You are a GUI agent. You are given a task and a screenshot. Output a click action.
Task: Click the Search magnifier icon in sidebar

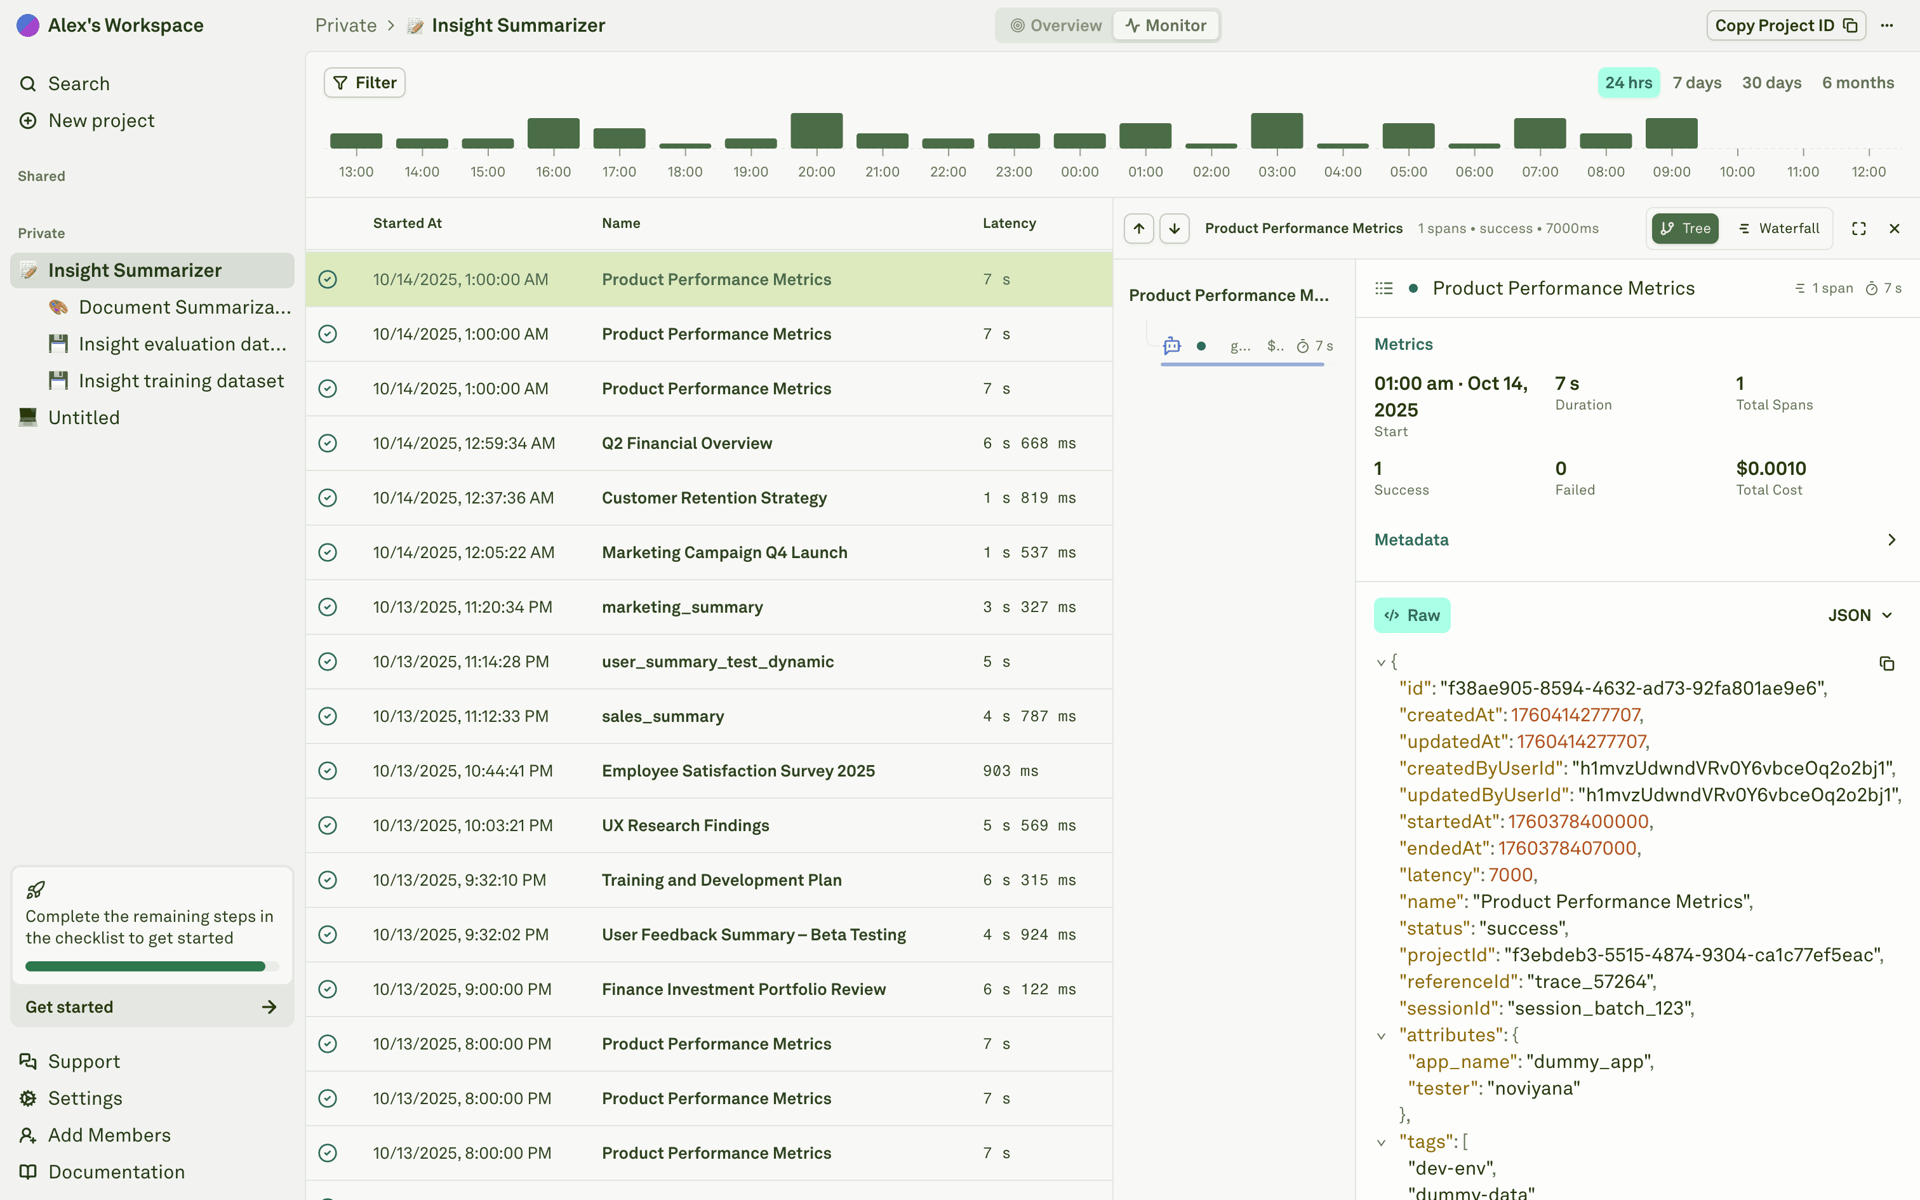click(x=28, y=84)
